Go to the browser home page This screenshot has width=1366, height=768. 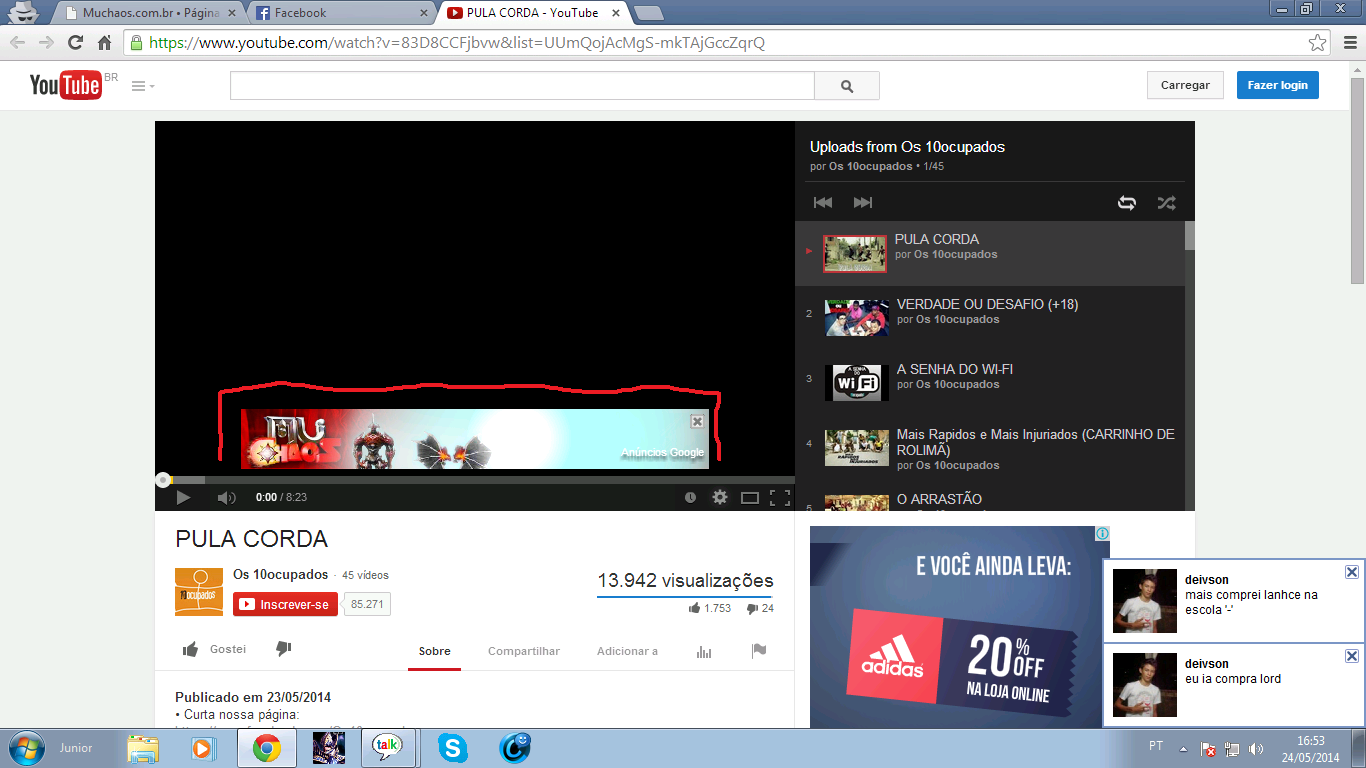coord(104,43)
